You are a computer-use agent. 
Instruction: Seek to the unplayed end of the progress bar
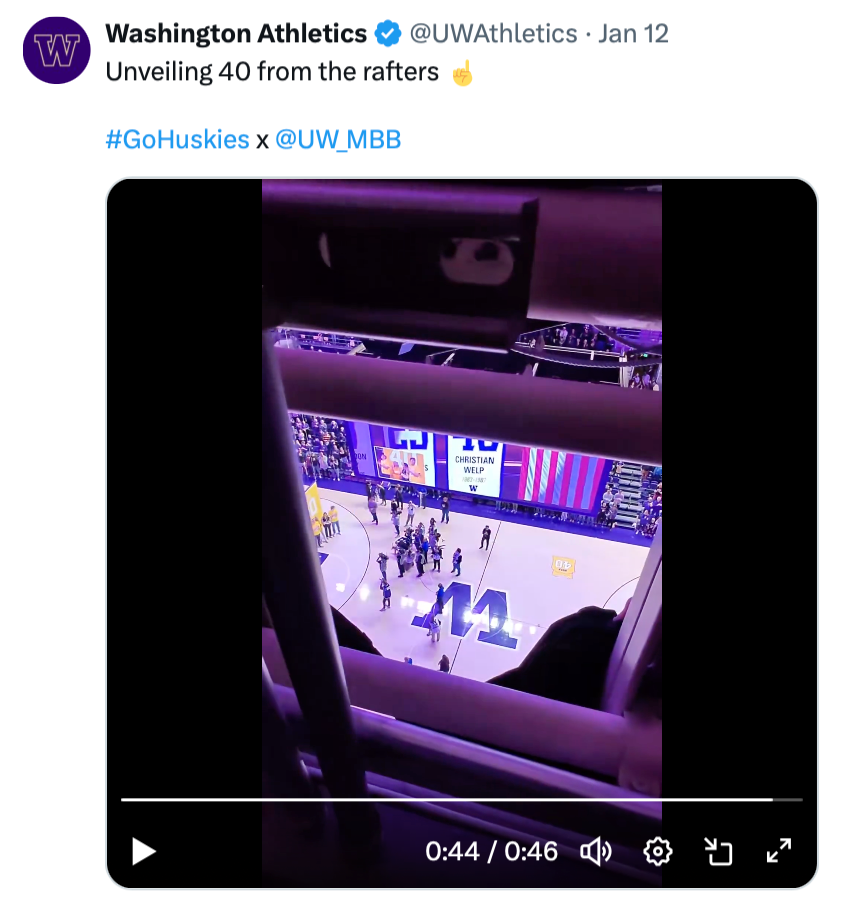tap(790, 800)
